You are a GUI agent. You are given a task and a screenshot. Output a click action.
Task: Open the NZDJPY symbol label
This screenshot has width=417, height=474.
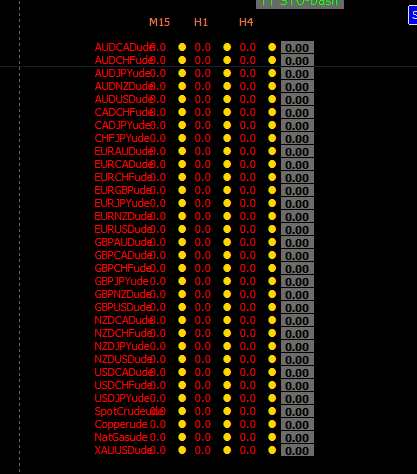122,346
